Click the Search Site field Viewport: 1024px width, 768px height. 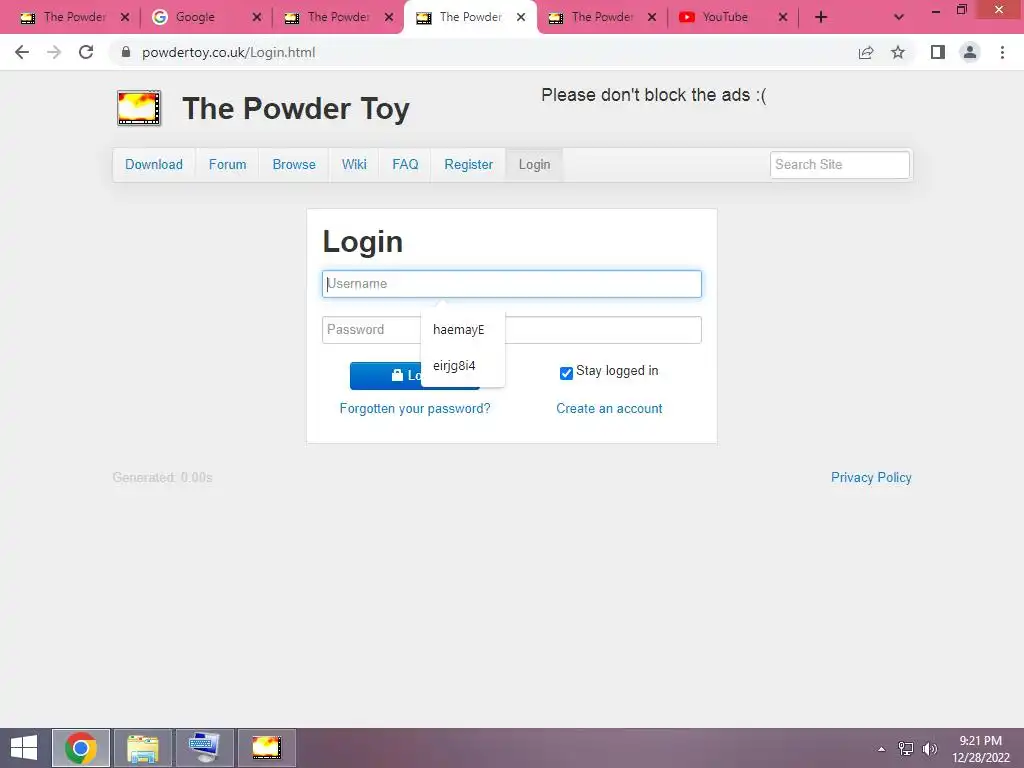point(839,165)
